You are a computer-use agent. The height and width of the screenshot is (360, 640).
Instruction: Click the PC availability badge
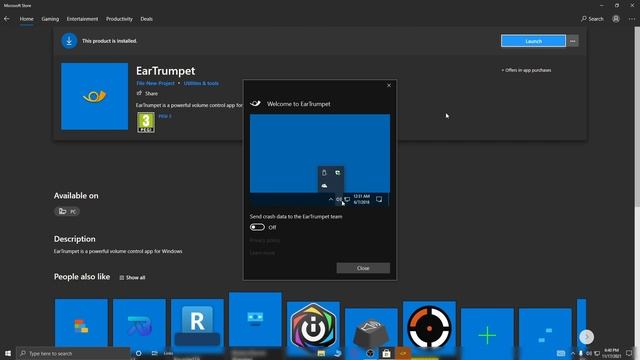coord(67,211)
